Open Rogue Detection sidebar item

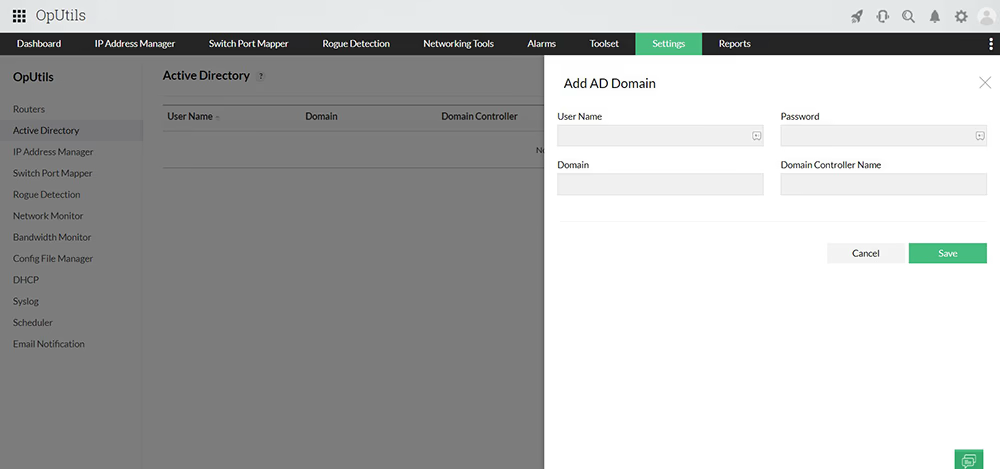pyautogui.click(x=47, y=195)
